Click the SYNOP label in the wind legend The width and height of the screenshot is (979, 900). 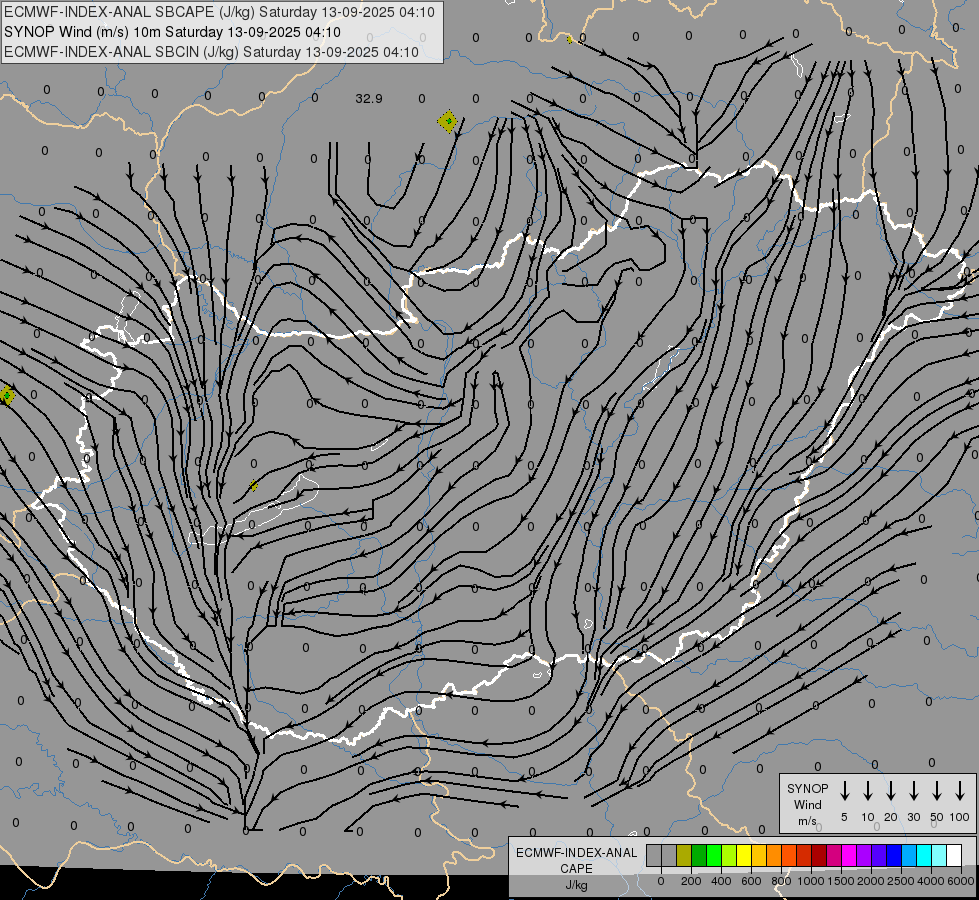pos(808,788)
